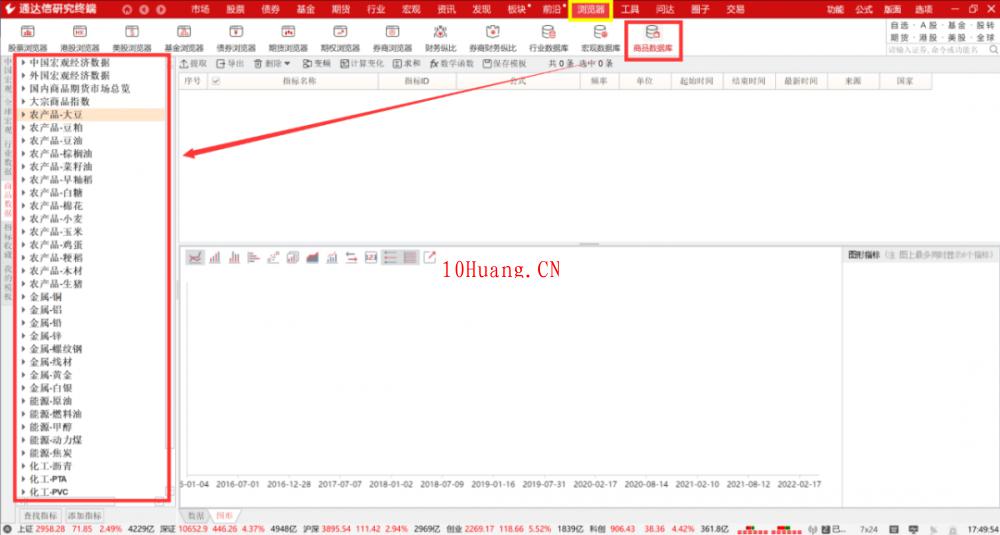Image resolution: width=1000 pixels, height=535 pixels.
Task: Click the 计算变化 button
Action: pos(362,64)
